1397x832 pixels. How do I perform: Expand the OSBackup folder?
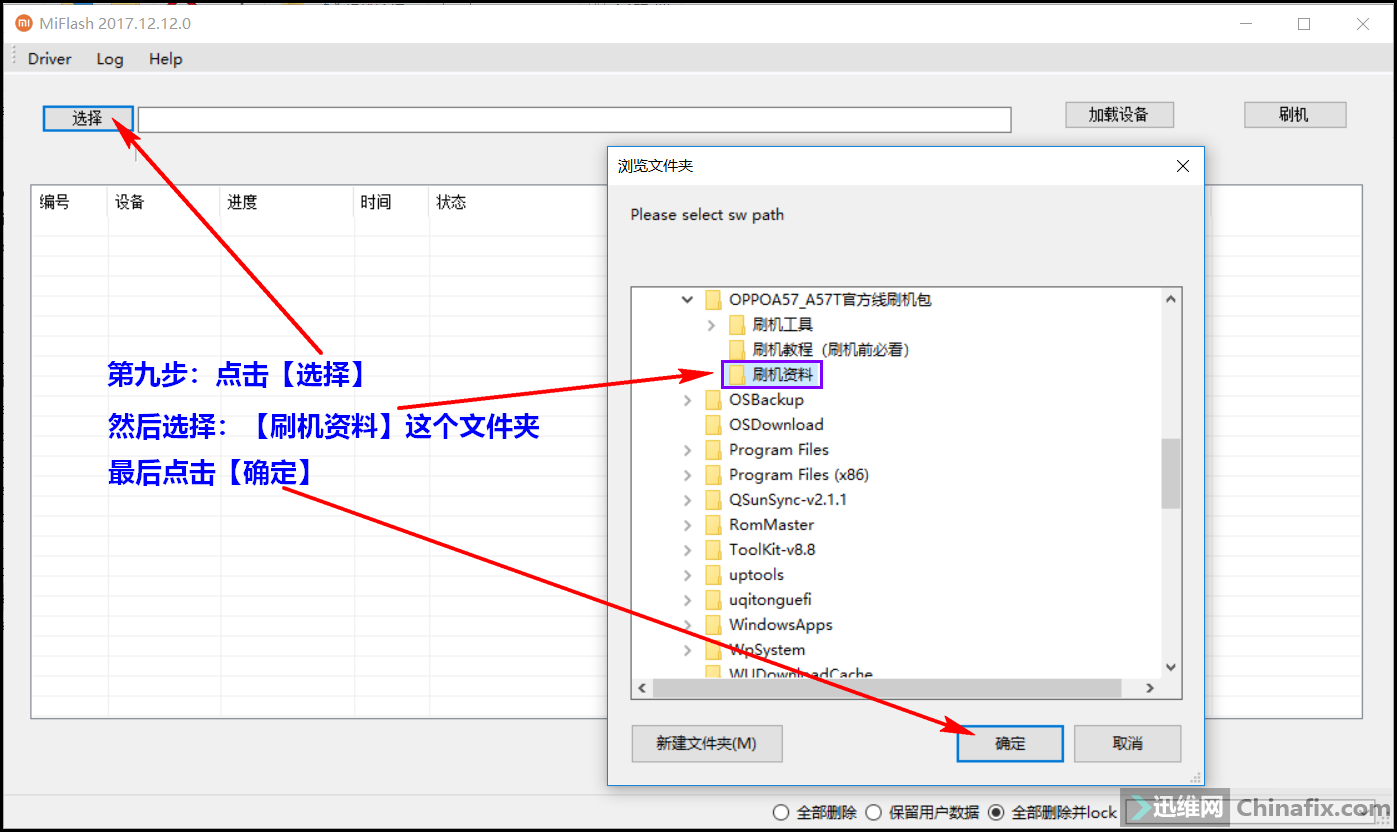(x=687, y=400)
